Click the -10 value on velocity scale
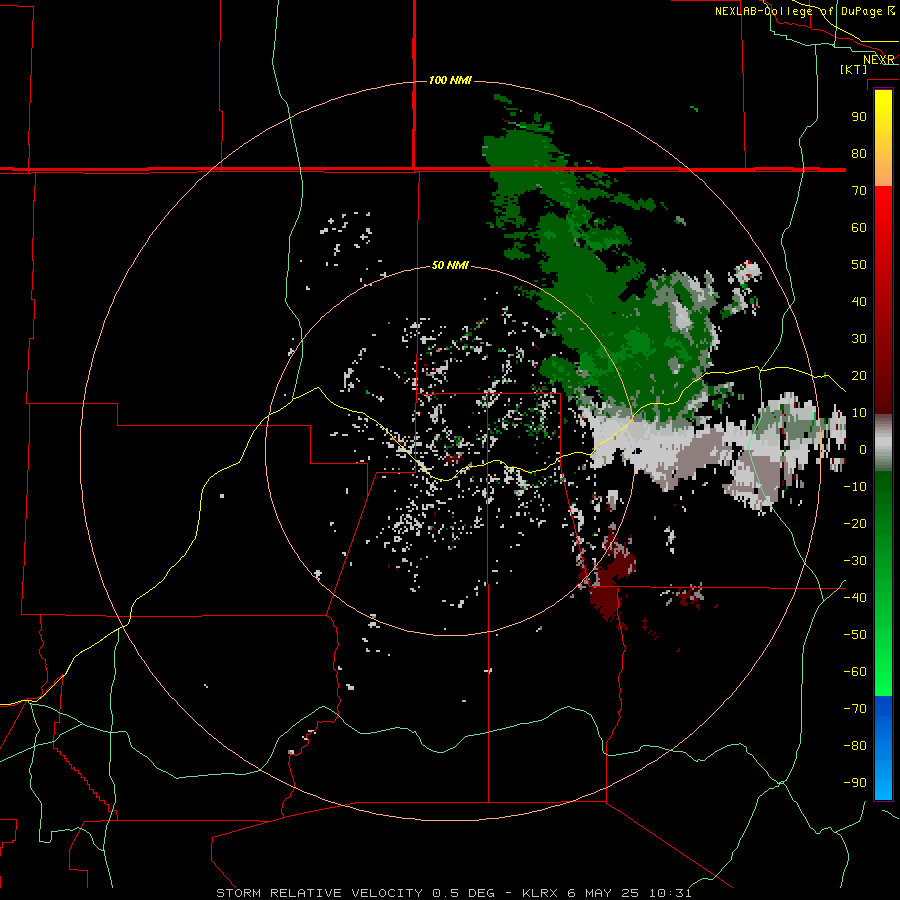900x900 pixels. pos(855,487)
